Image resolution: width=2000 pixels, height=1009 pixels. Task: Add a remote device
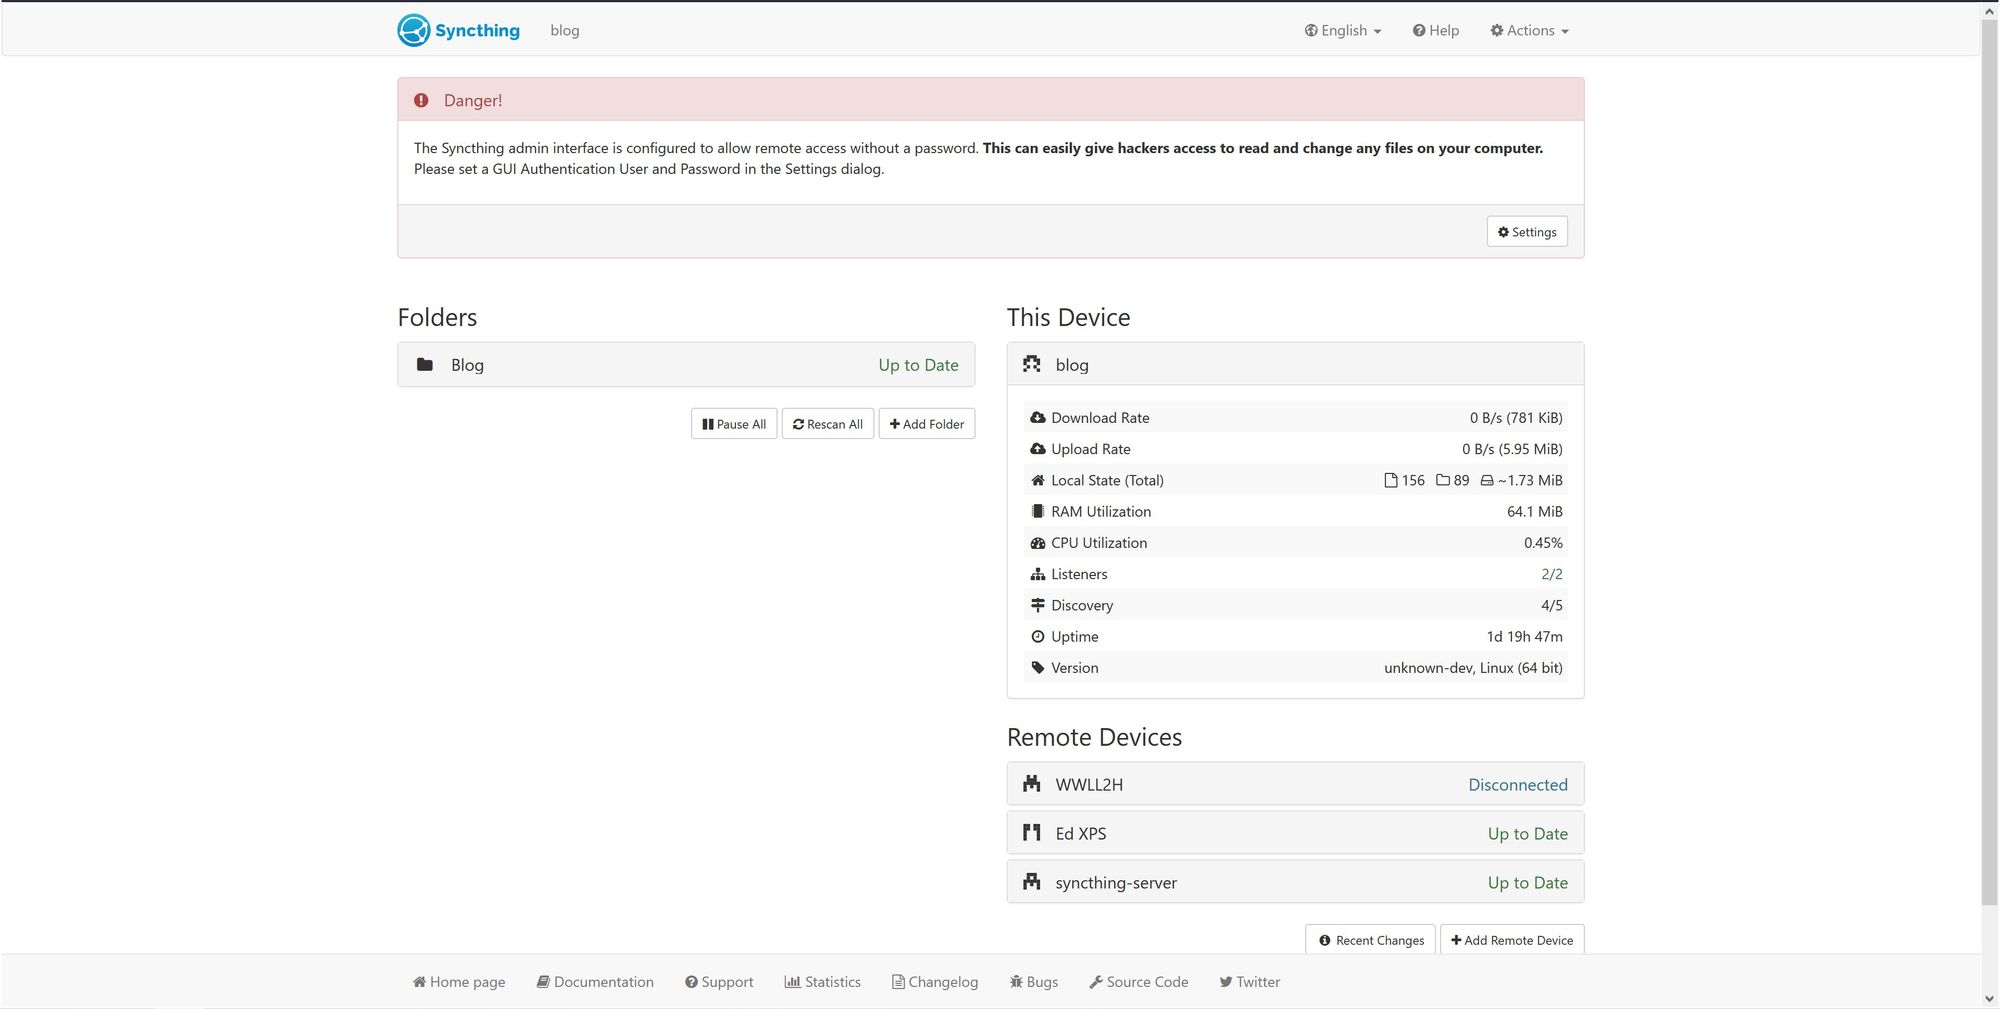1512,940
